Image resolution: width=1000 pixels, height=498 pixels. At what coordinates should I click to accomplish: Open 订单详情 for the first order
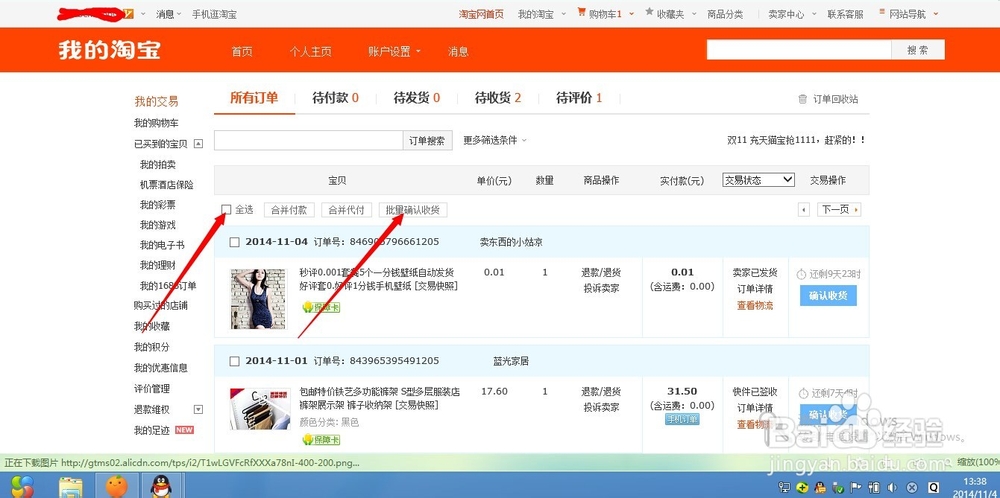click(x=755, y=289)
